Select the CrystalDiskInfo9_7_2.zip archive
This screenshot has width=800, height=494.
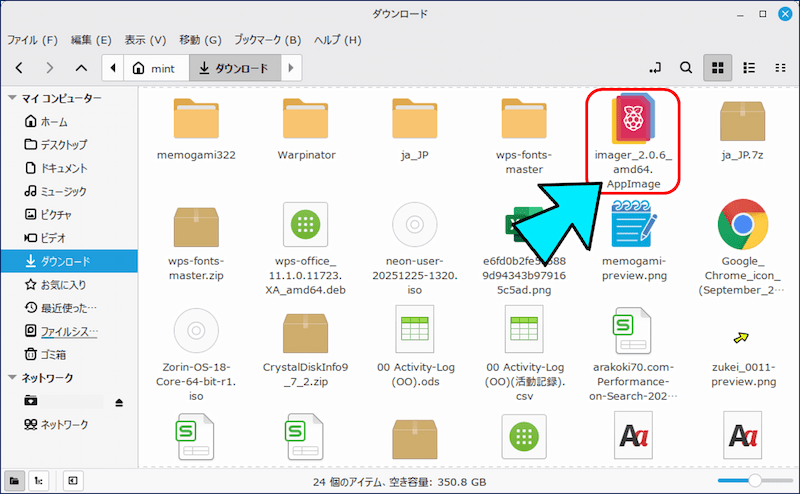[x=306, y=349]
